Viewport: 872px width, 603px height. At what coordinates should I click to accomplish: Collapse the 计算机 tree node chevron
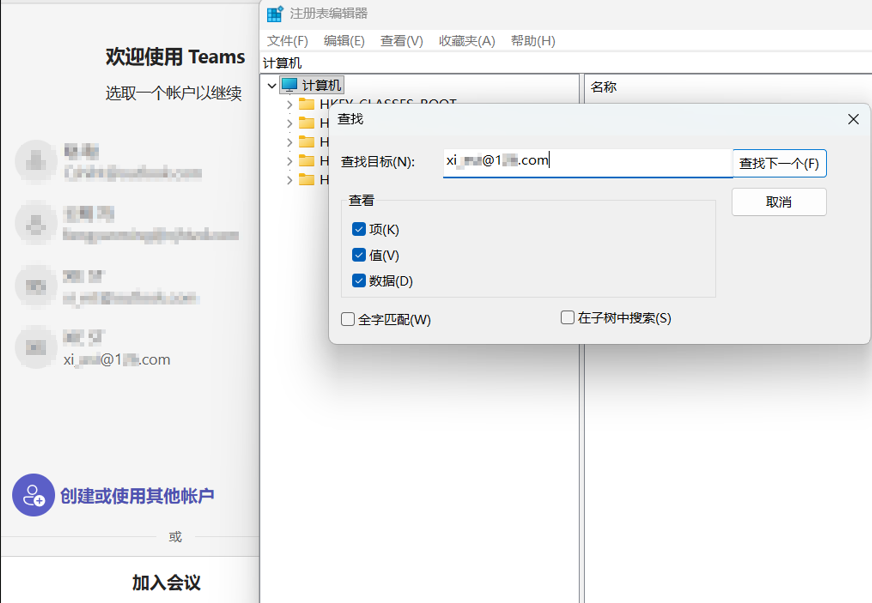pos(270,84)
